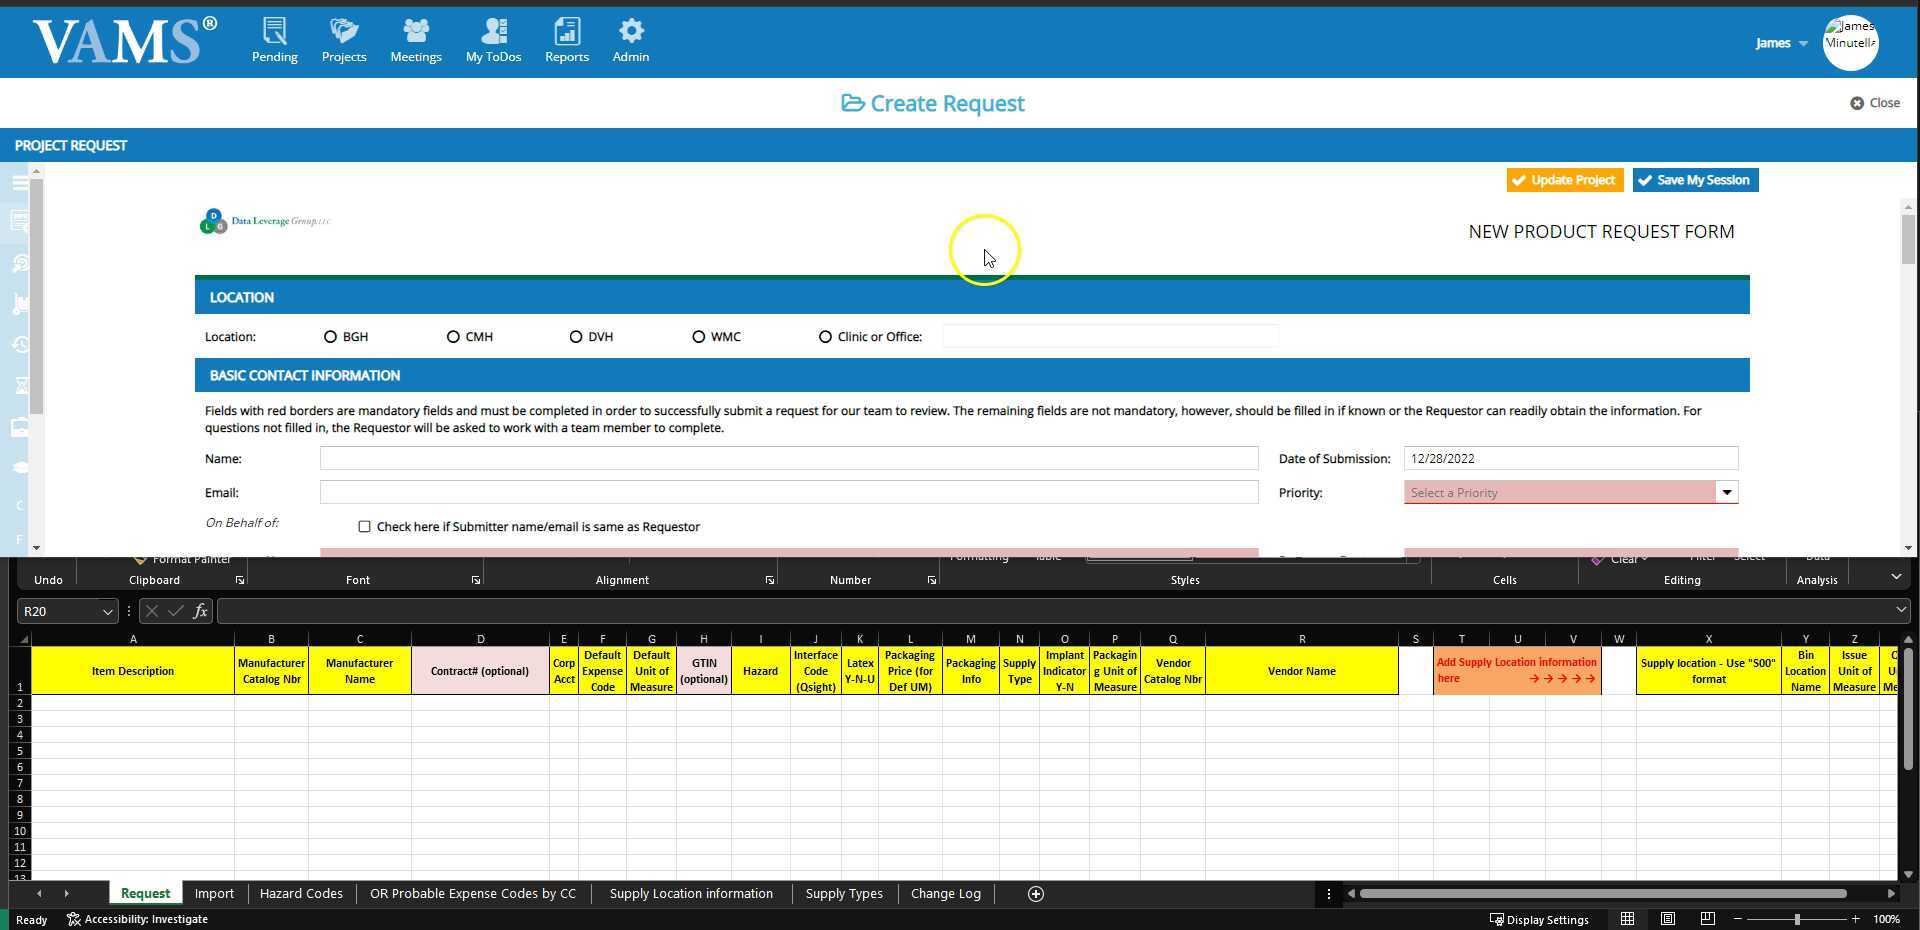The height and width of the screenshot is (930, 1920).
Task: Click the Save My Session button
Action: pyautogui.click(x=1694, y=180)
